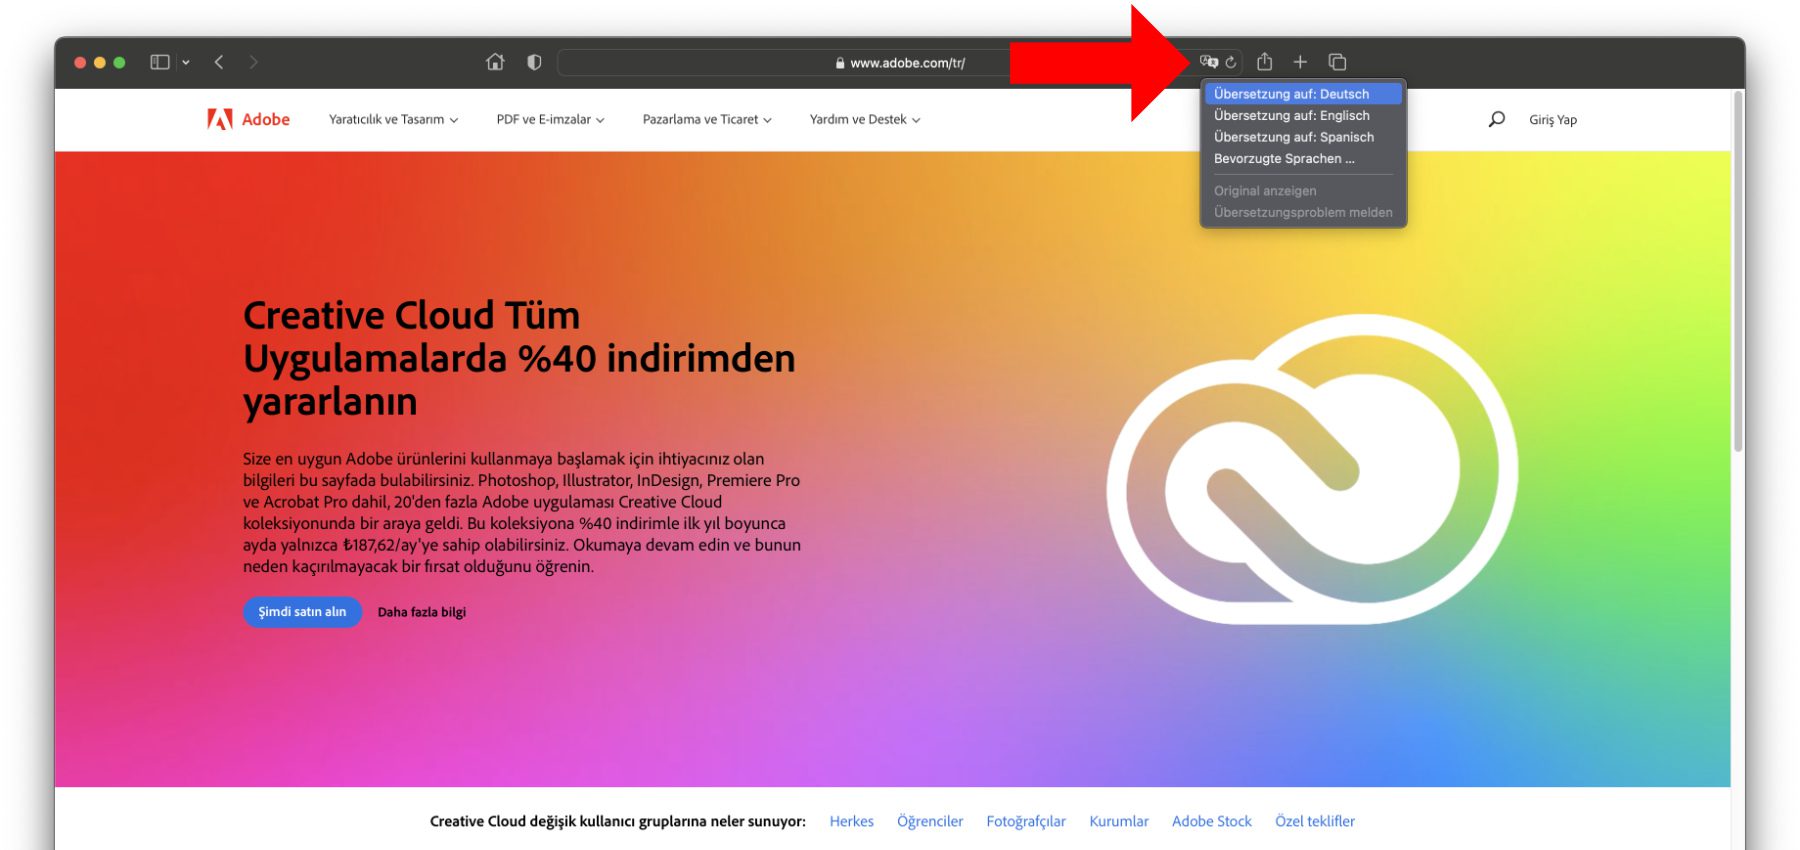The width and height of the screenshot is (1800, 850).
Task: Go back with the back arrow
Action: 219,62
